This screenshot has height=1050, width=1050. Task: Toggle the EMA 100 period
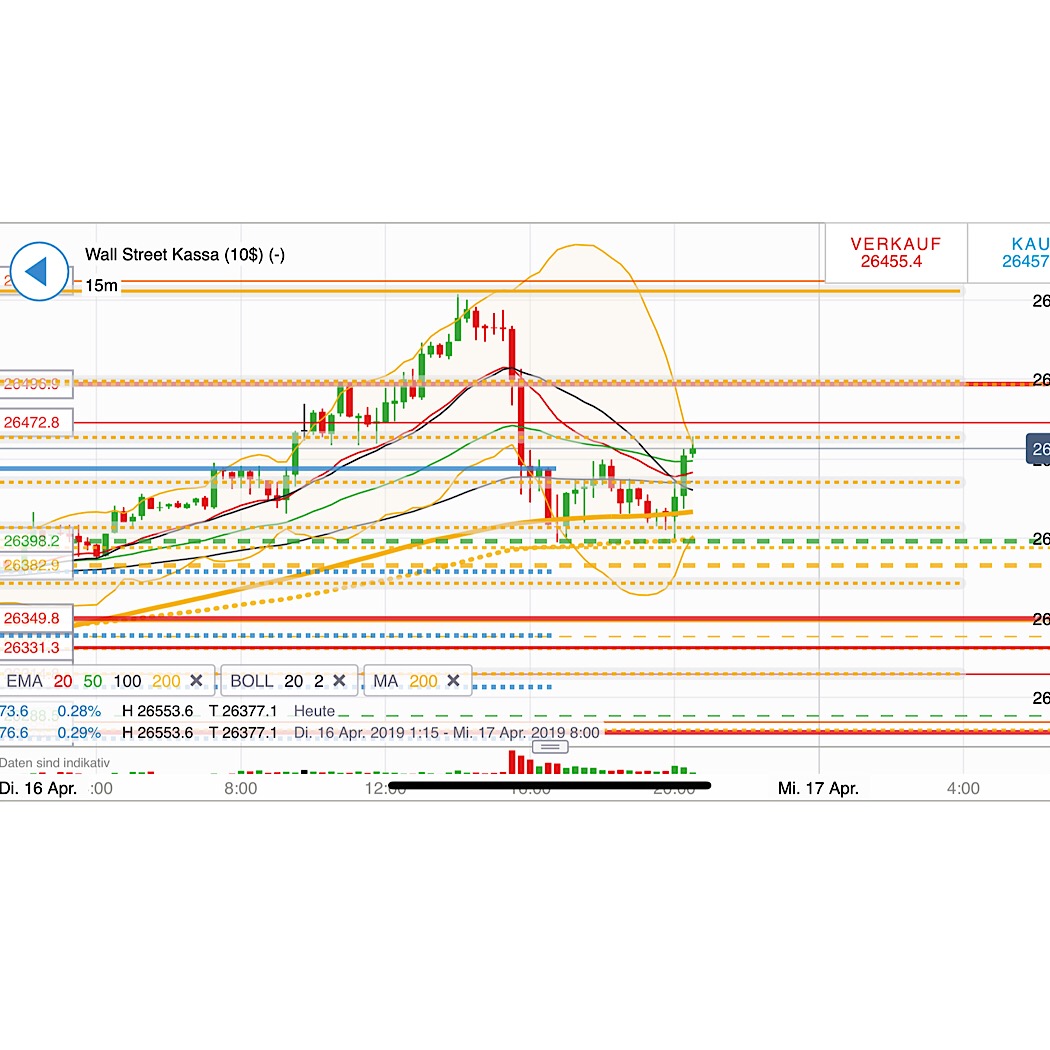[x=126, y=680]
